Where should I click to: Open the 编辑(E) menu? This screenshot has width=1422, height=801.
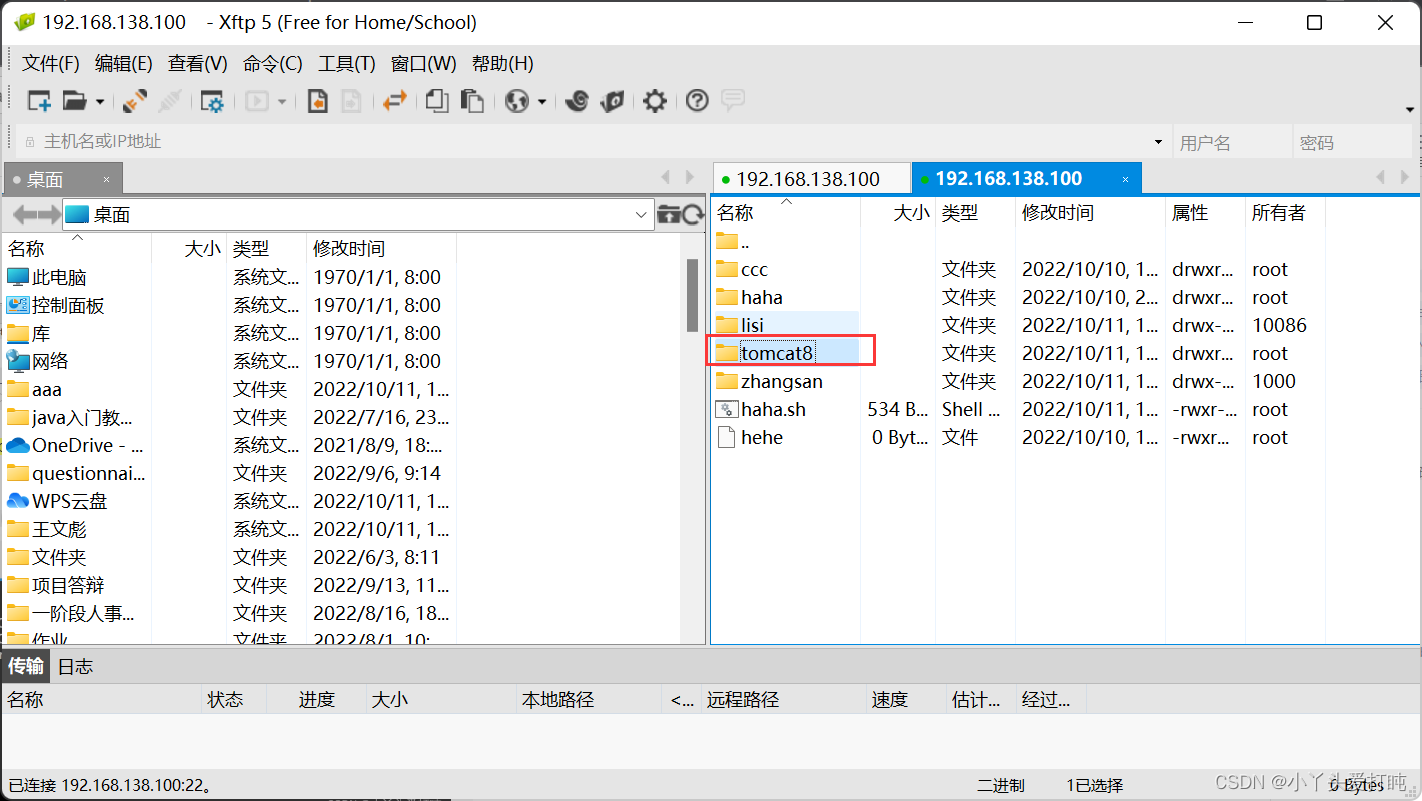click(124, 64)
